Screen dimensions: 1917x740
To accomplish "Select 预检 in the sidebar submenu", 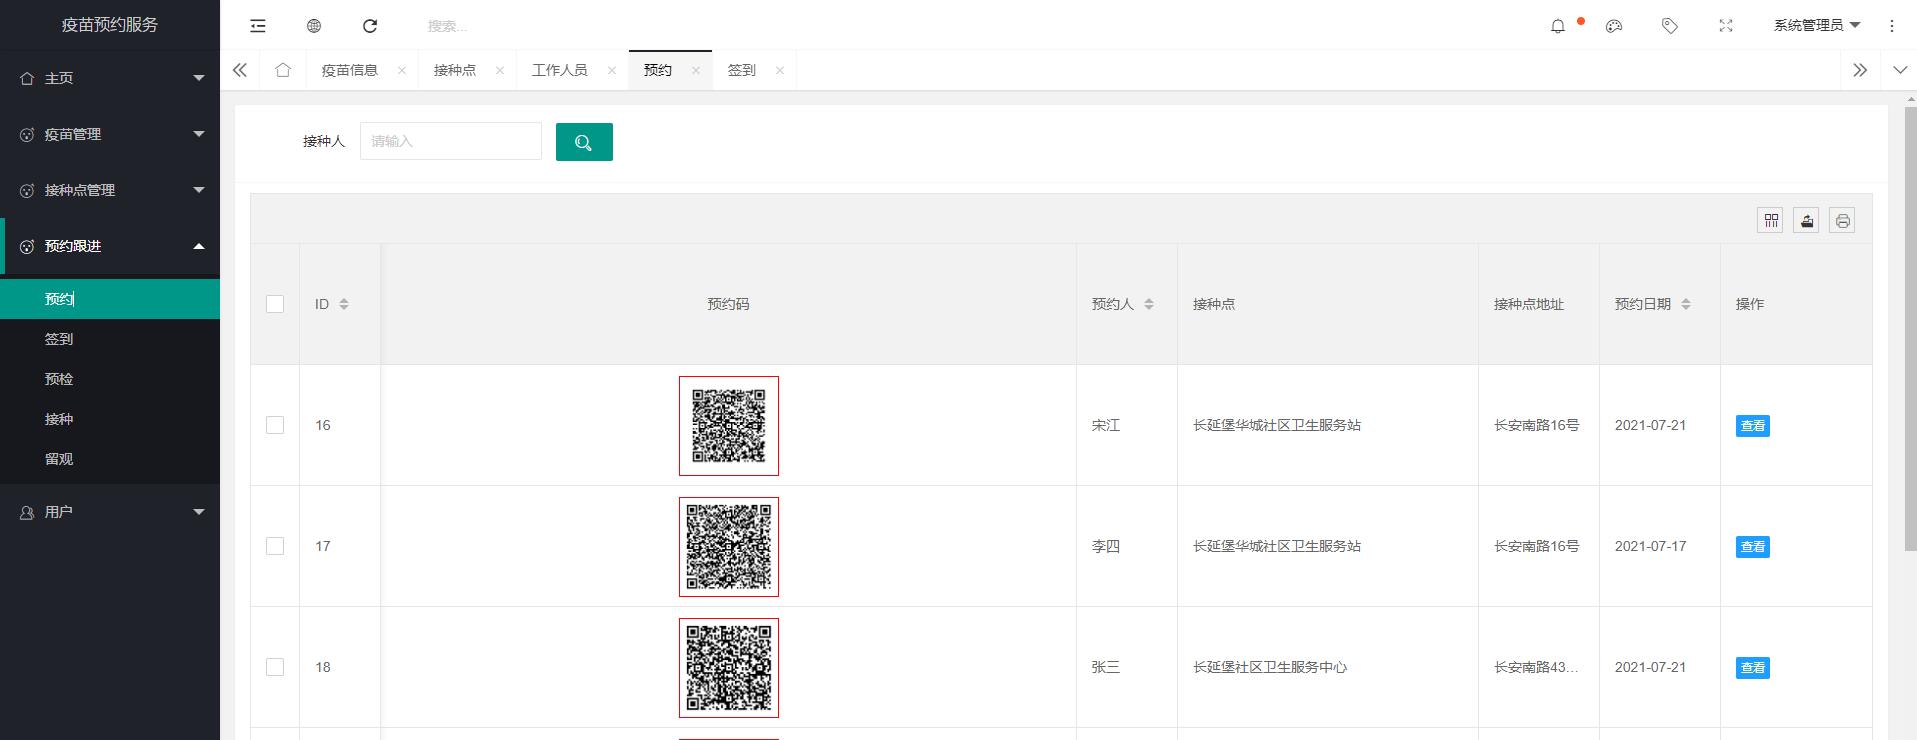I will pos(110,379).
